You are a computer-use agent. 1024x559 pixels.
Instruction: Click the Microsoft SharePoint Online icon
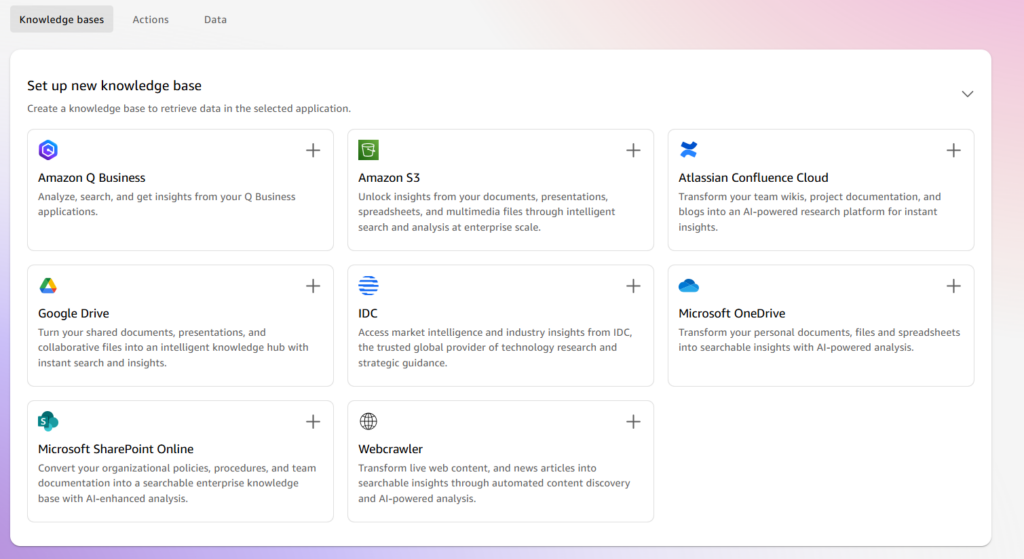point(48,421)
